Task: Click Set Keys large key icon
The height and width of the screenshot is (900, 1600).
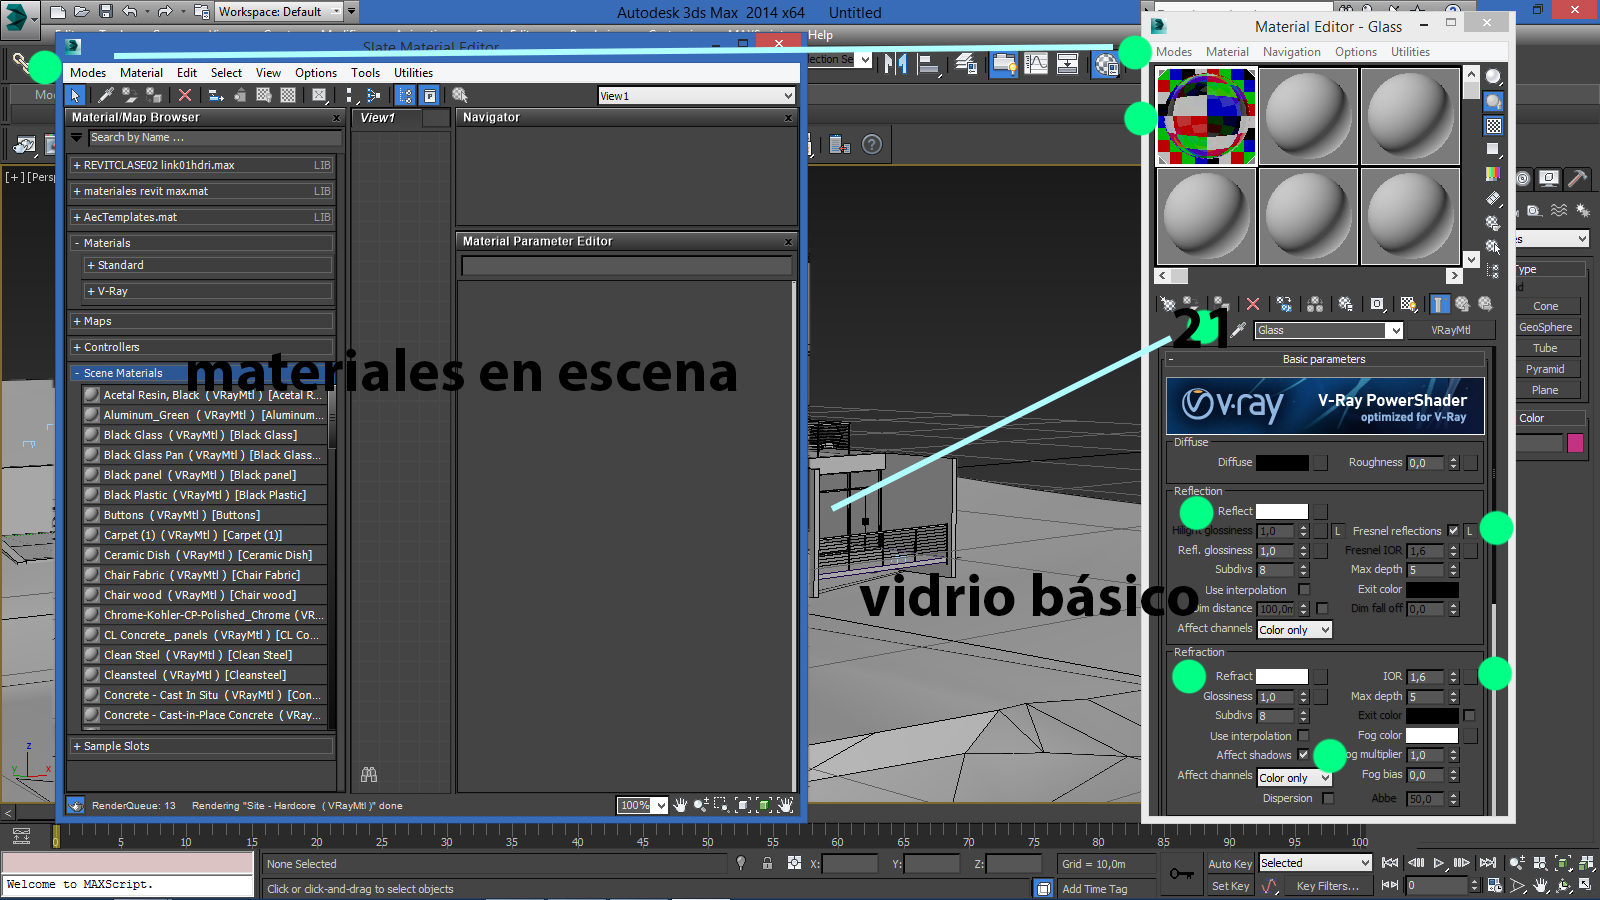Action: [1182, 874]
